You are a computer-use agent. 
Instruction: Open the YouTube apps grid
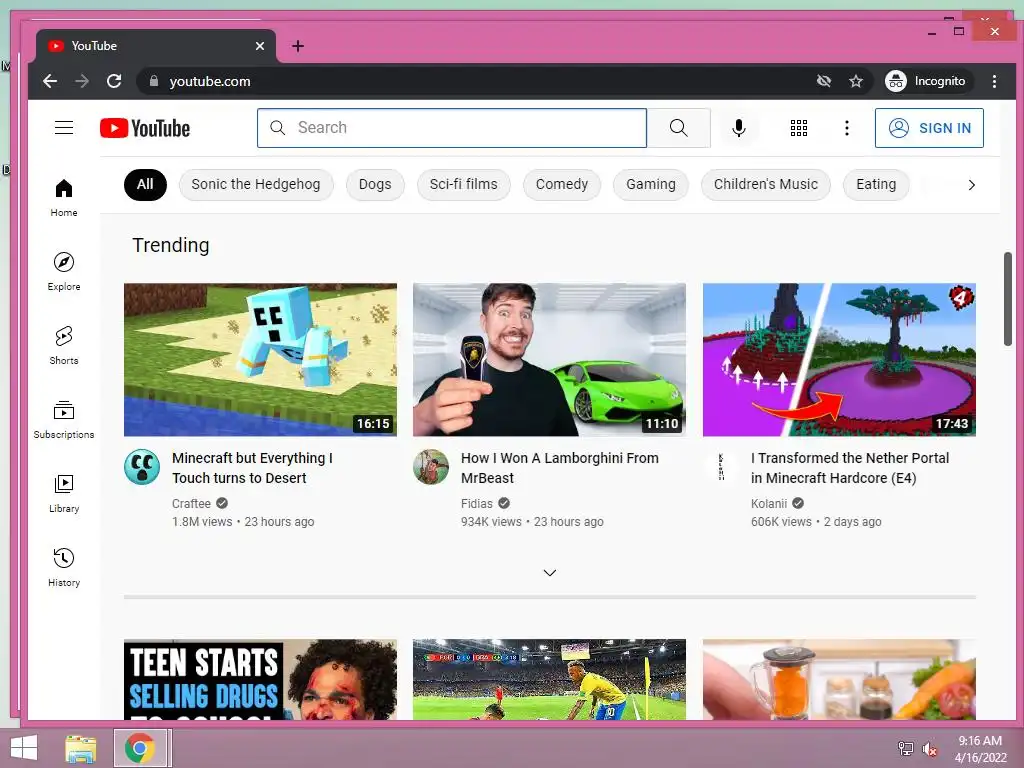(799, 128)
